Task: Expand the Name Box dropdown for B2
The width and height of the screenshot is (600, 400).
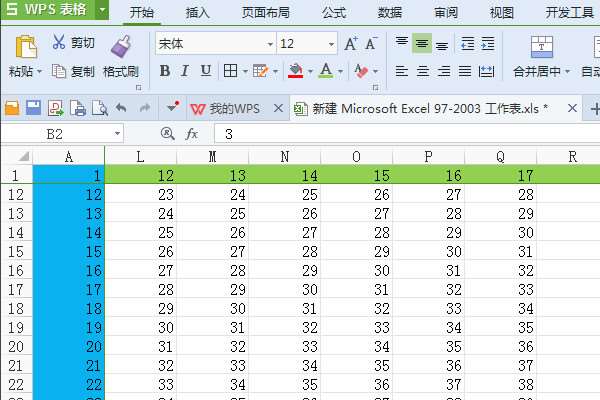Action: pos(117,133)
